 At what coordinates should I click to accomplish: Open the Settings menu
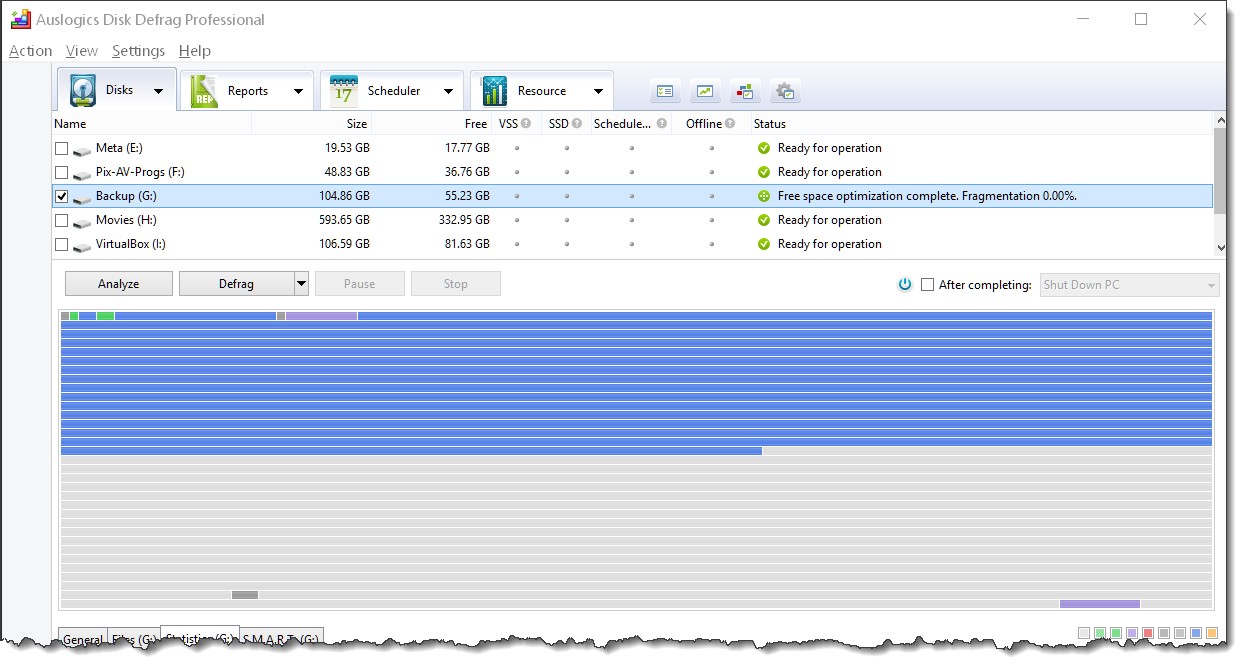(x=138, y=51)
